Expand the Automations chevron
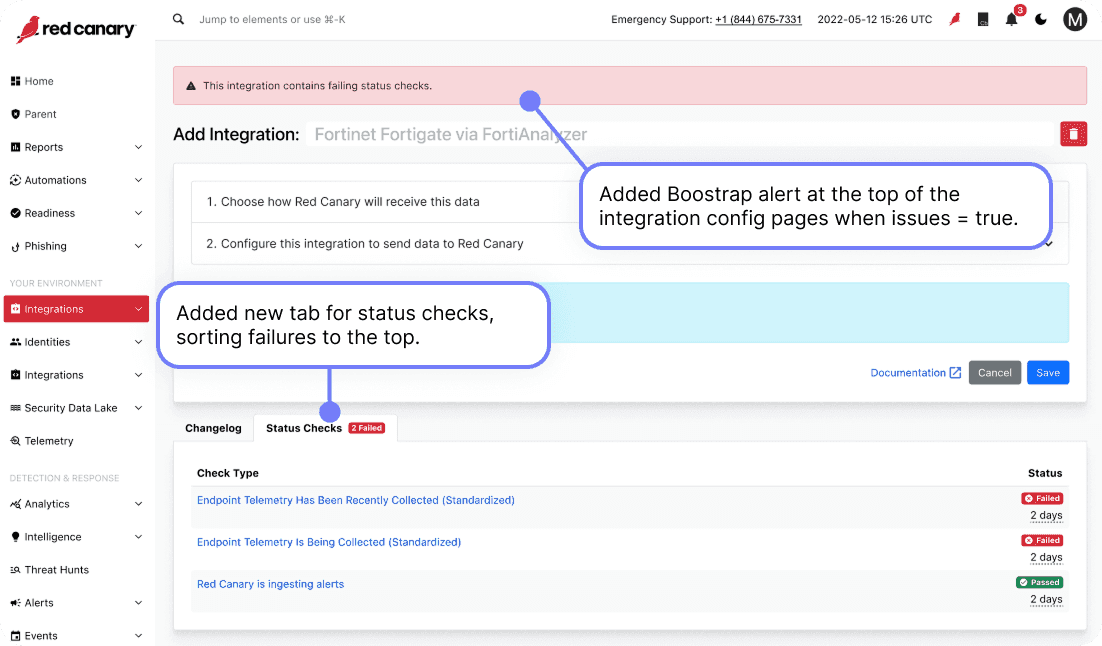 (138, 180)
